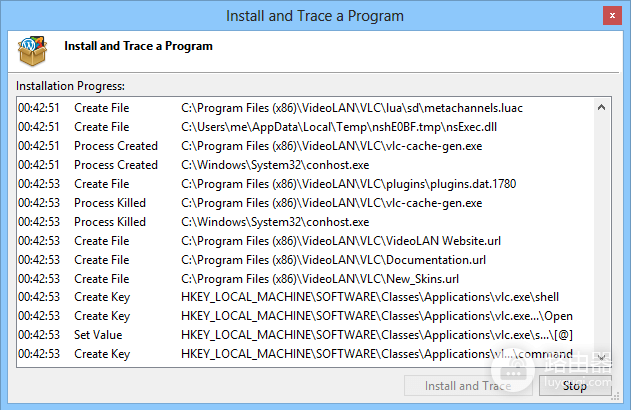
Task: Click the resize grip in window corner
Action: [x=615, y=397]
